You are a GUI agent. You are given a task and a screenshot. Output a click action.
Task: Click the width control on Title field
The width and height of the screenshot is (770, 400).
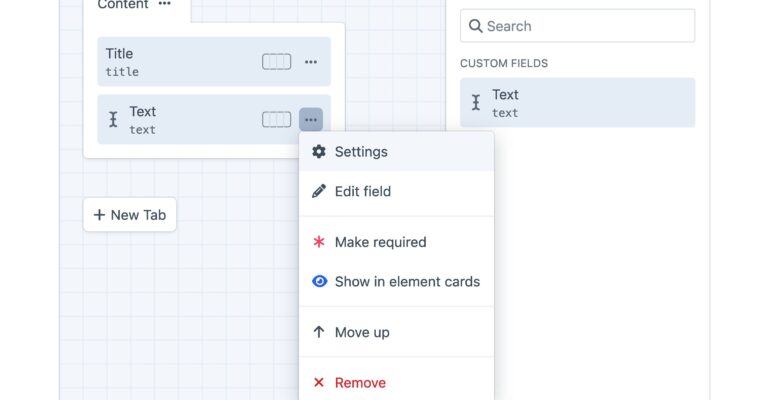pyautogui.click(x=276, y=62)
